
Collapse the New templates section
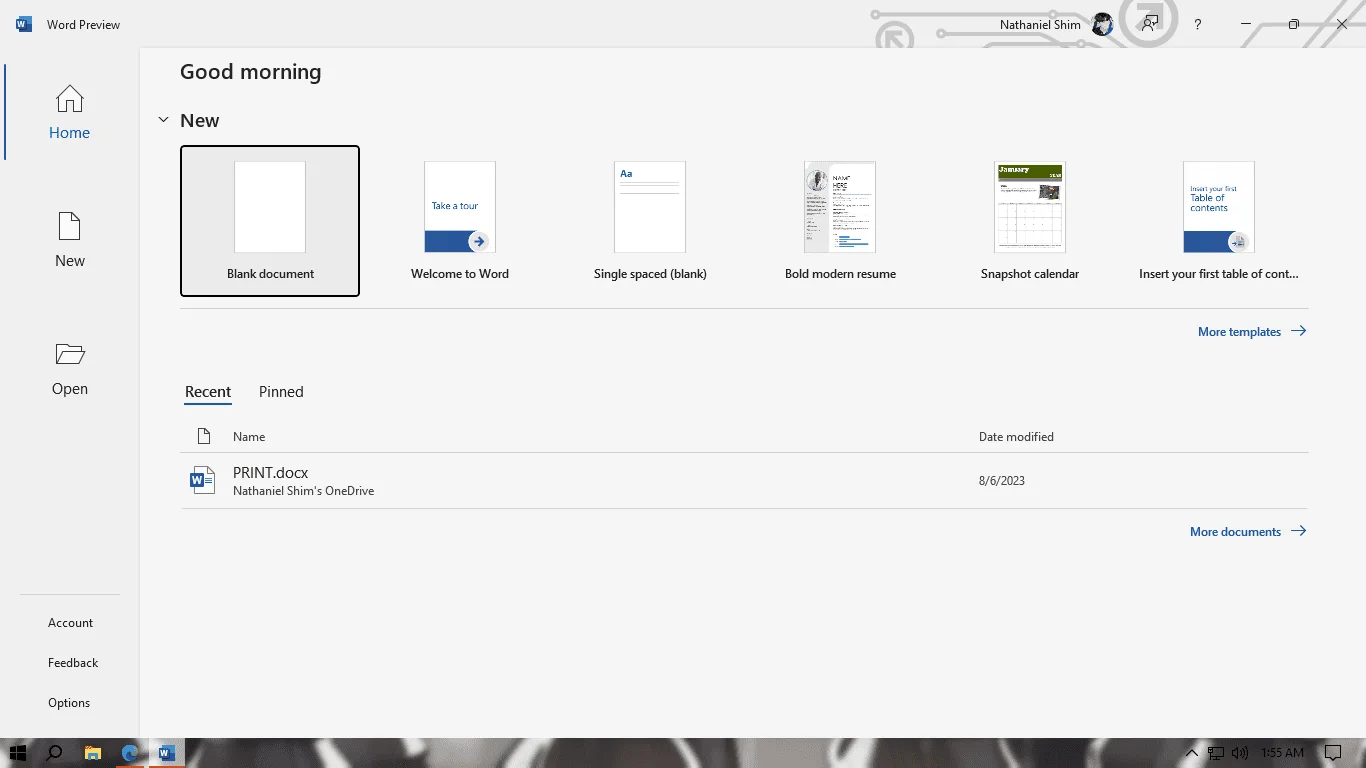coord(163,120)
